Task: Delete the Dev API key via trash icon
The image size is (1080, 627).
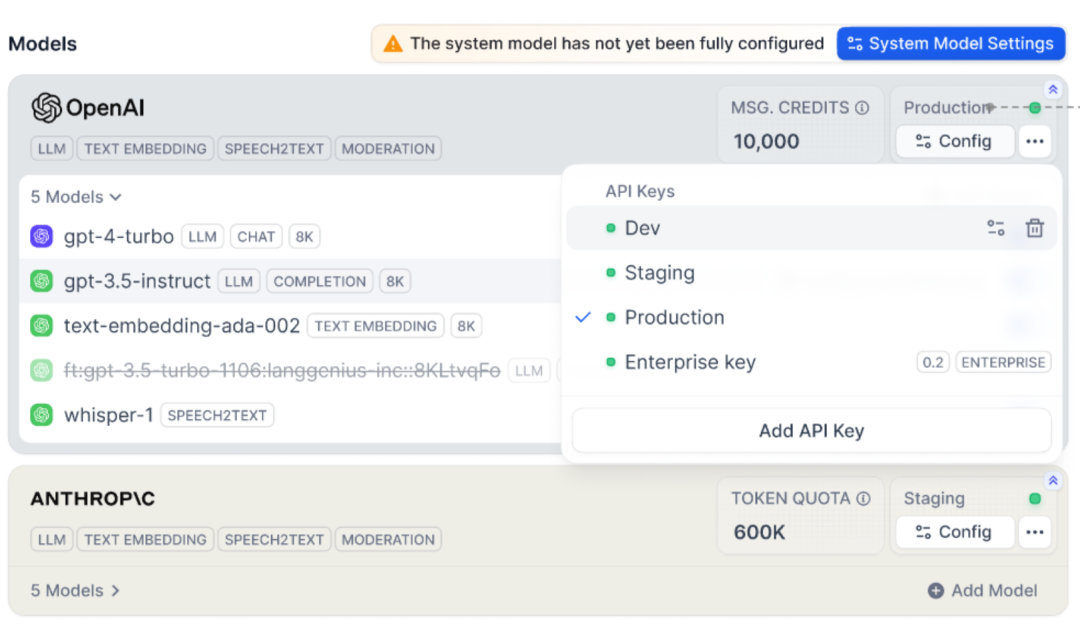Action: [1035, 227]
